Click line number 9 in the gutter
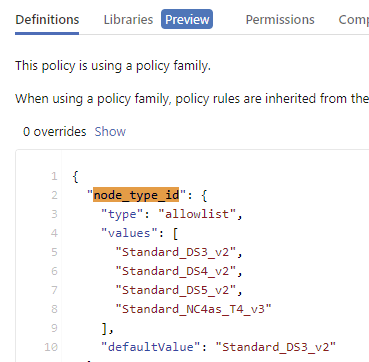The height and width of the screenshot is (362, 369). coord(54,328)
